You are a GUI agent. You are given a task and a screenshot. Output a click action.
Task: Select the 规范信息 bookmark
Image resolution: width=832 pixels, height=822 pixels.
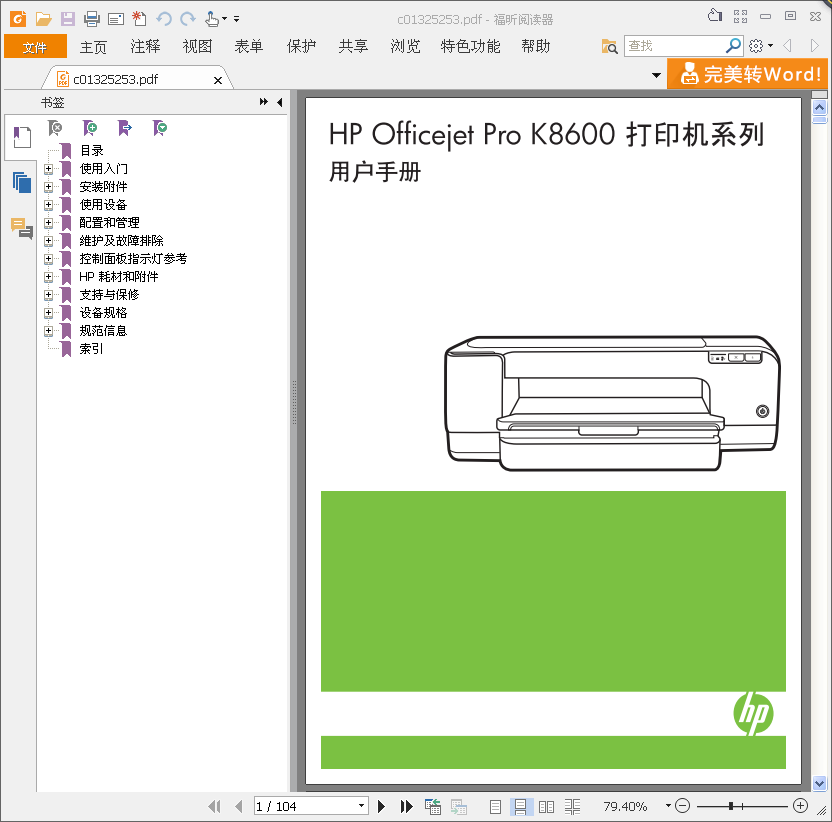(x=103, y=331)
